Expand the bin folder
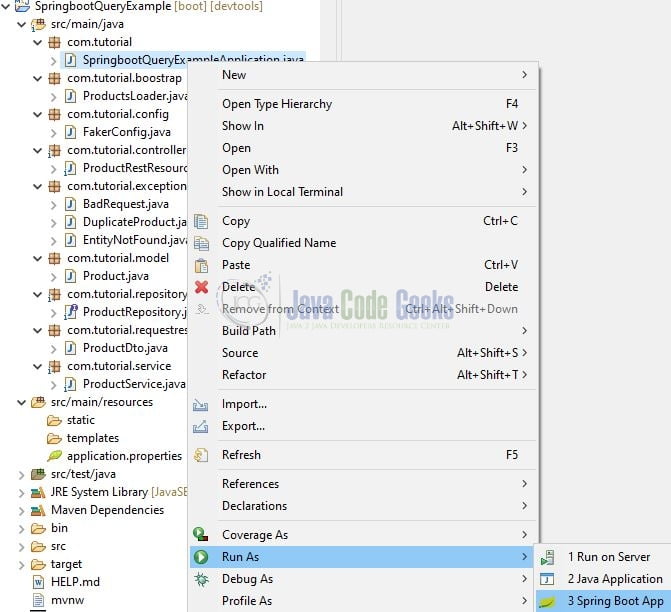The width and height of the screenshot is (671, 612). pos(21,529)
